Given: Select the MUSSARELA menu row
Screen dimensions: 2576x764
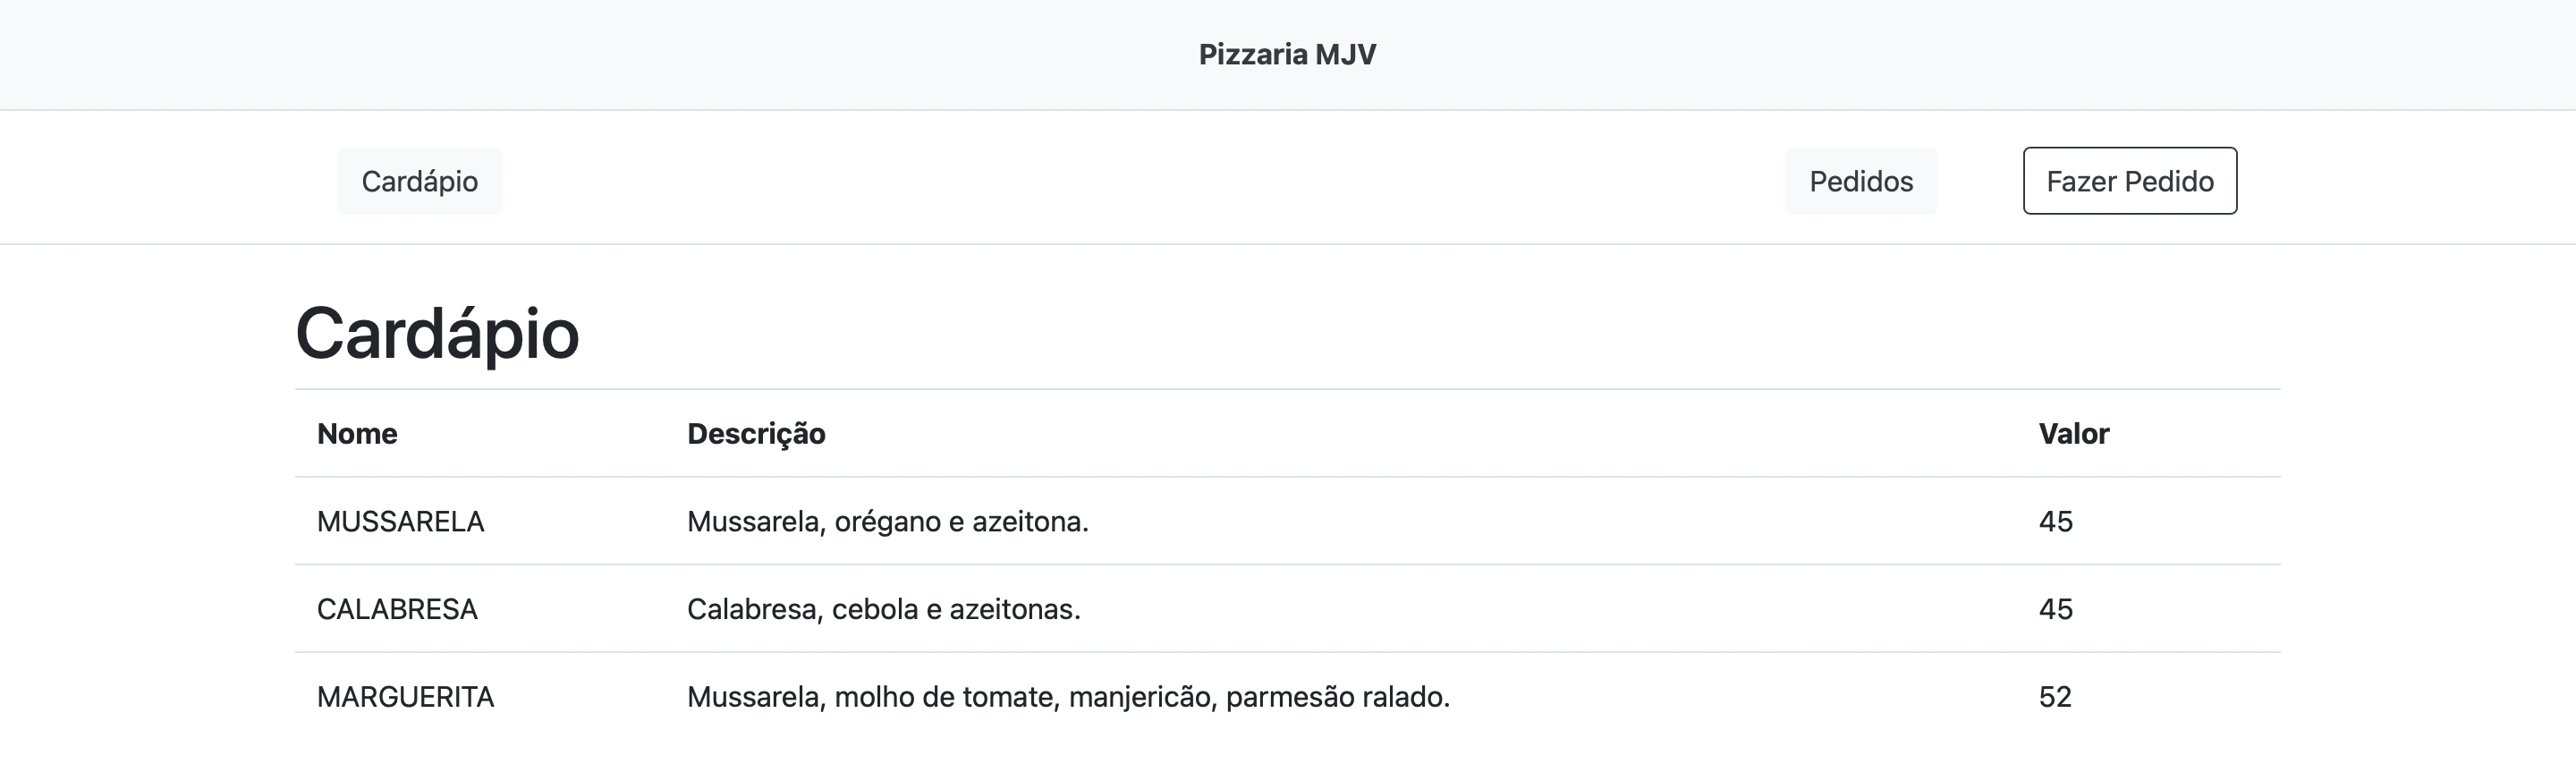Looking at the screenshot, I should pos(1200,521).
